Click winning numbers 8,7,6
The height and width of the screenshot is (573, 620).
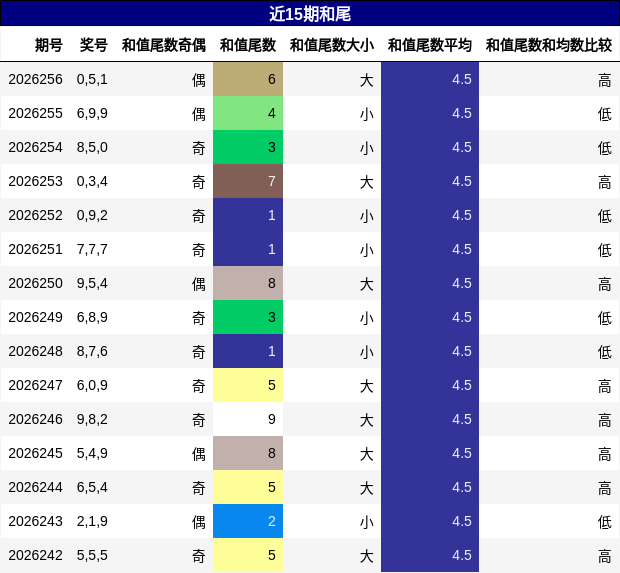click(x=92, y=351)
